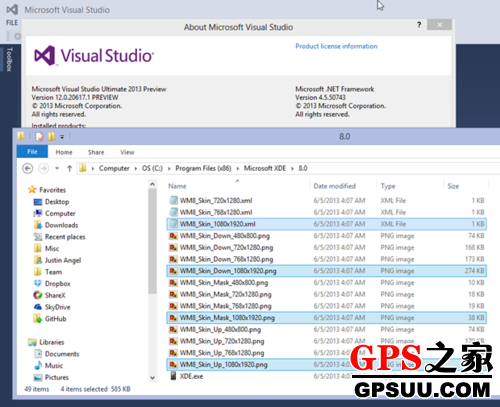
Task: Switch to the View ribbon tab
Action: point(127,152)
